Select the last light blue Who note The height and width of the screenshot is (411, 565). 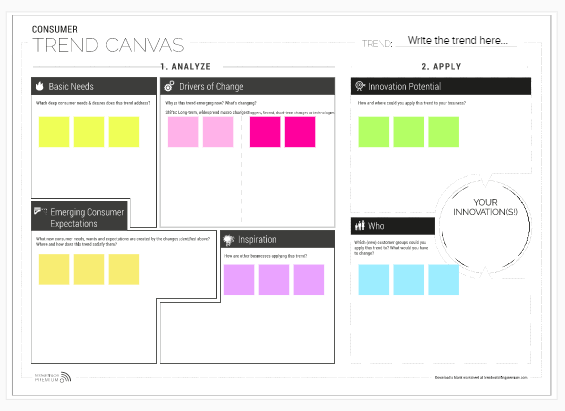pos(444,280)
